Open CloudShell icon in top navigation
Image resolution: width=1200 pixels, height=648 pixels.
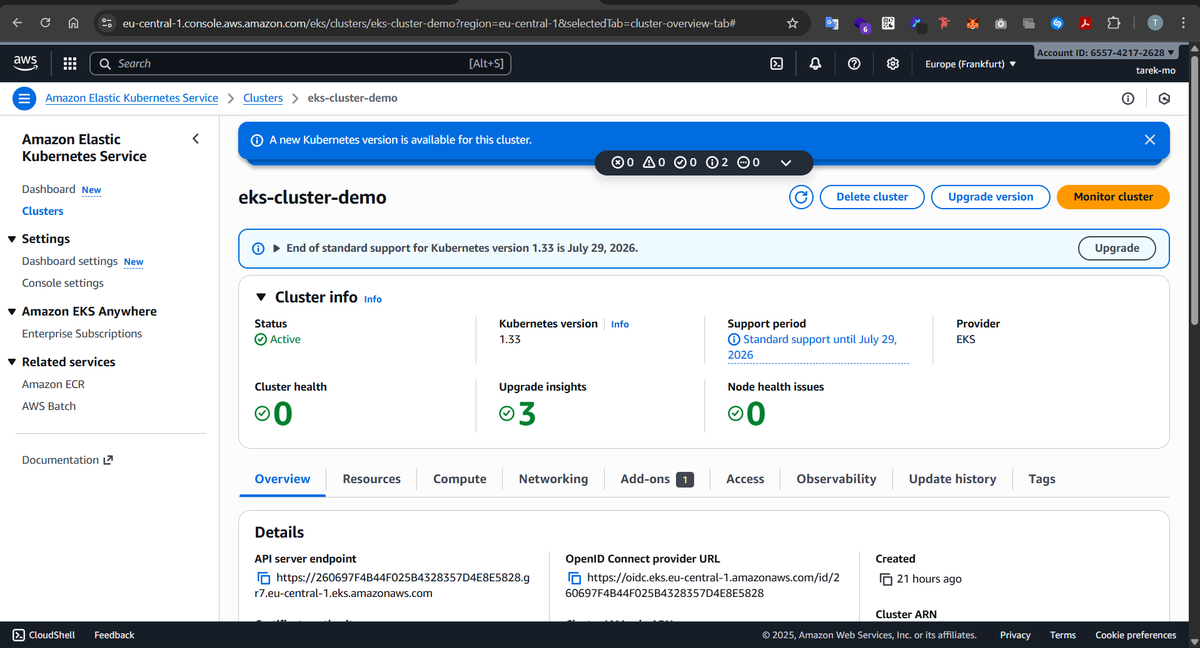coord(776,63)
